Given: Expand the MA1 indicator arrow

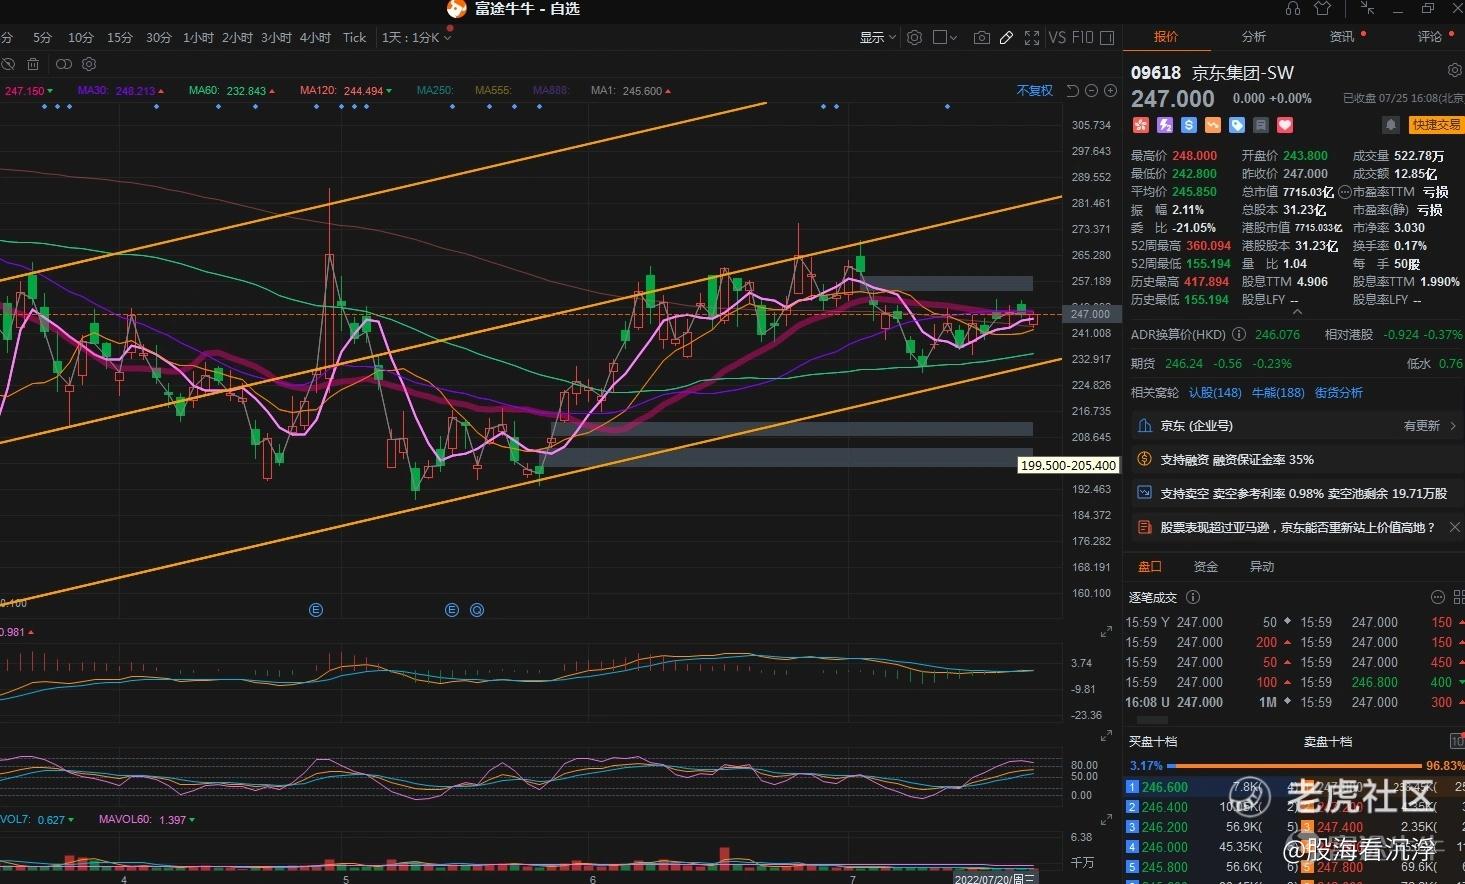Looking at the screenshot, I should point(668,91).
